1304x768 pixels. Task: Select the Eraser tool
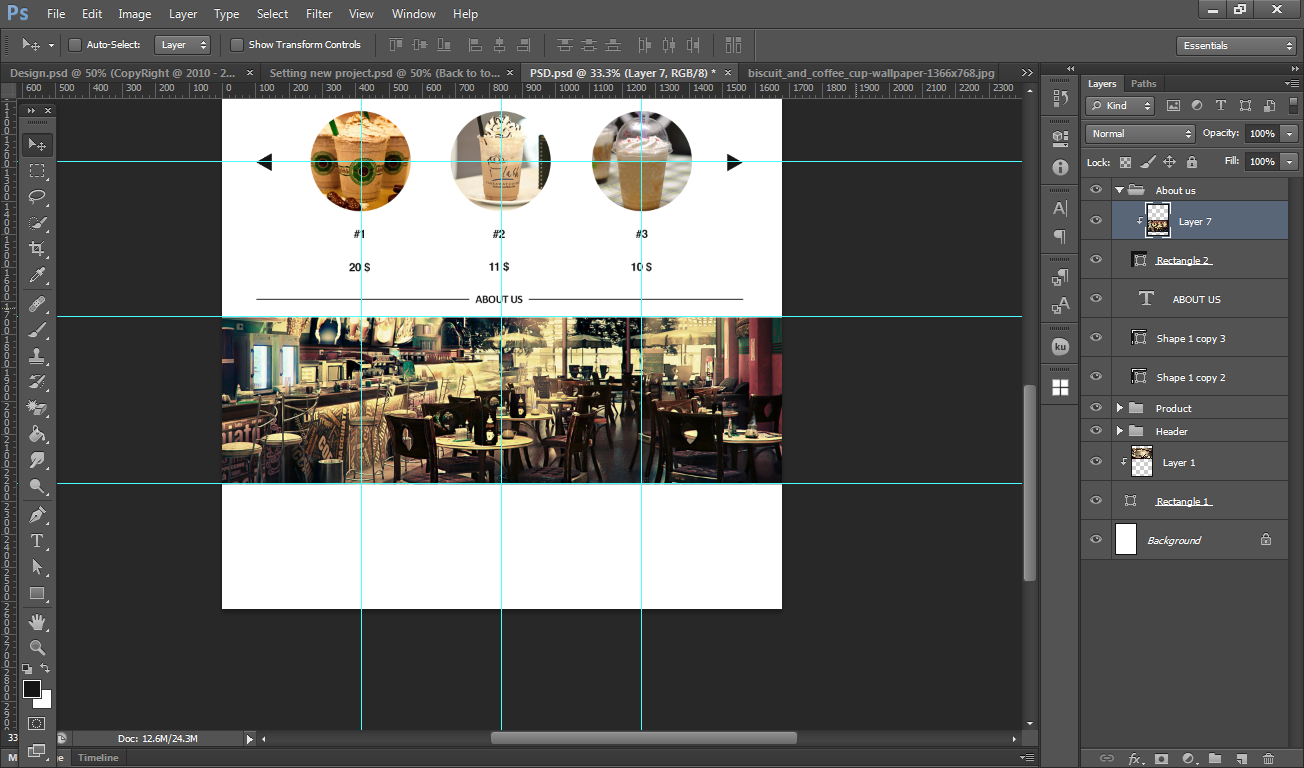coord(37,407)
